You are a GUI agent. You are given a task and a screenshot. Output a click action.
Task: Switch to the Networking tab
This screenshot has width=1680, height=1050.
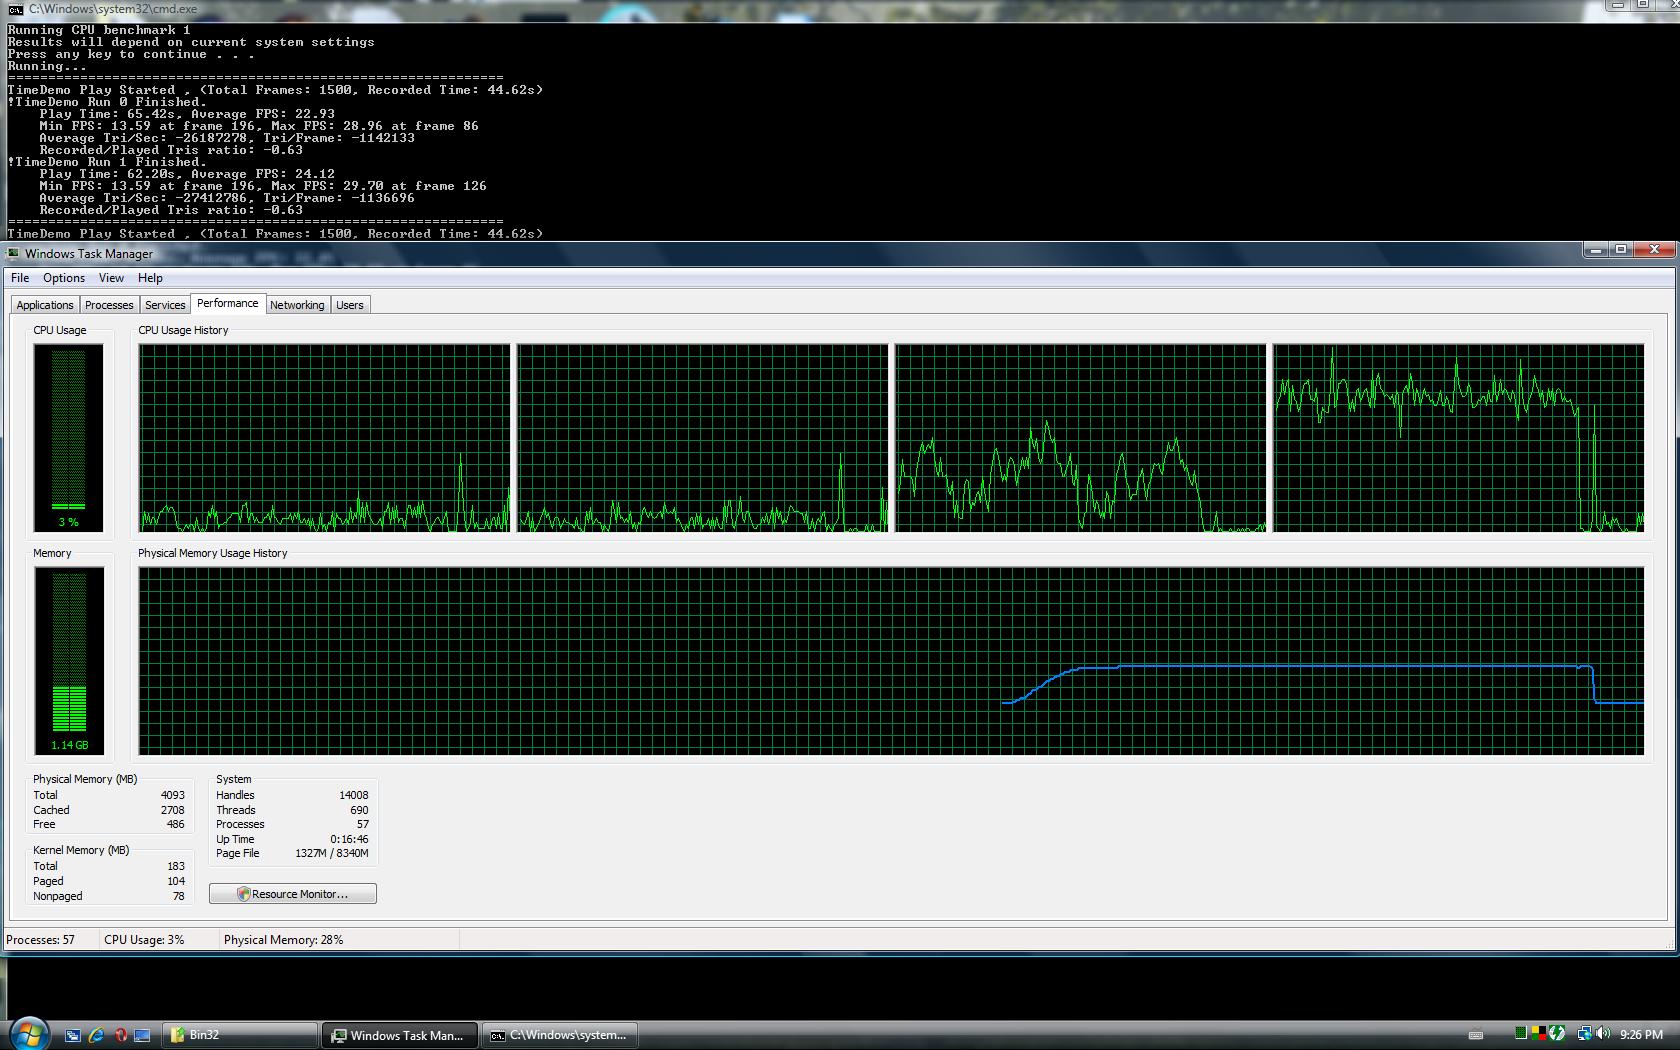(297, 305)
